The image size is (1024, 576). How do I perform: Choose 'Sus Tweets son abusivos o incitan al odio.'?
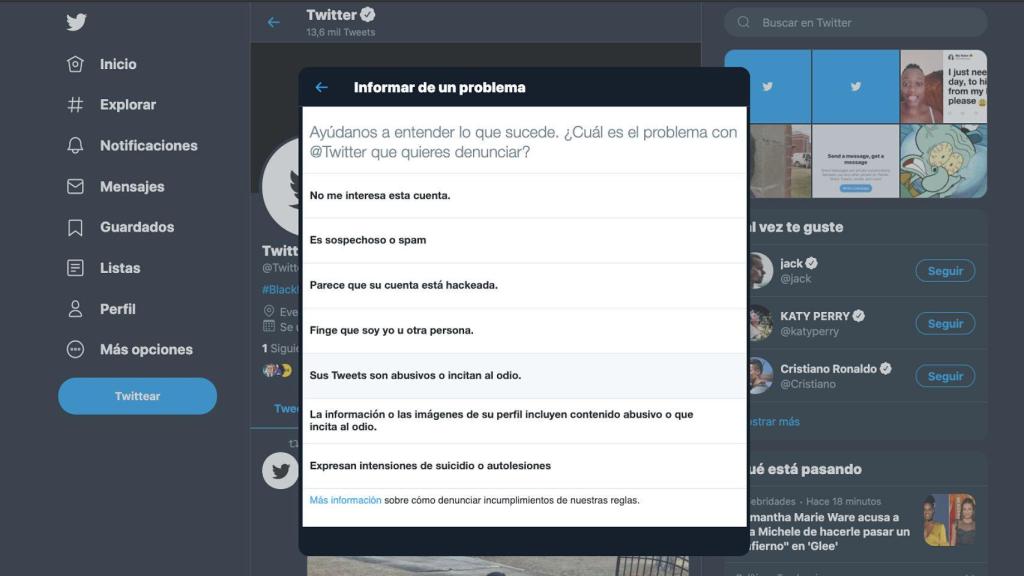point(524,376)
